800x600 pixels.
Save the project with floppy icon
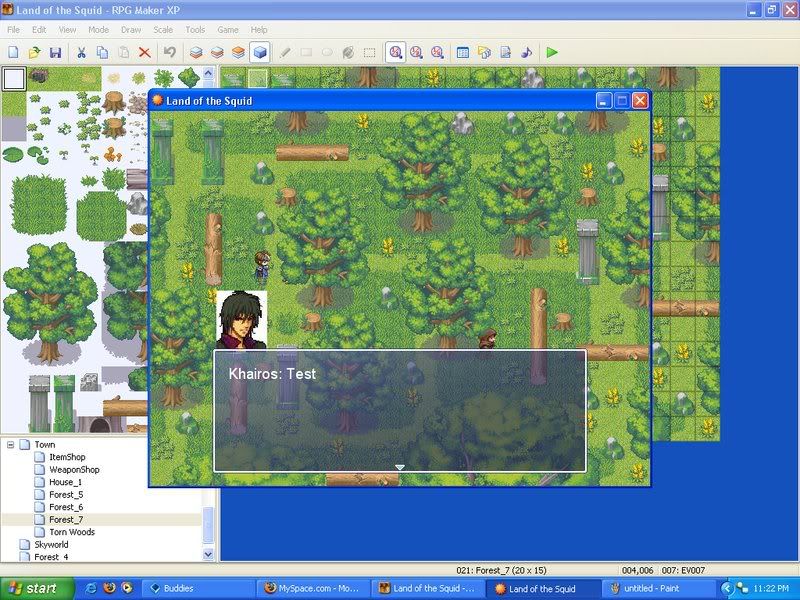pyautogui.click(x=56, y=52)
